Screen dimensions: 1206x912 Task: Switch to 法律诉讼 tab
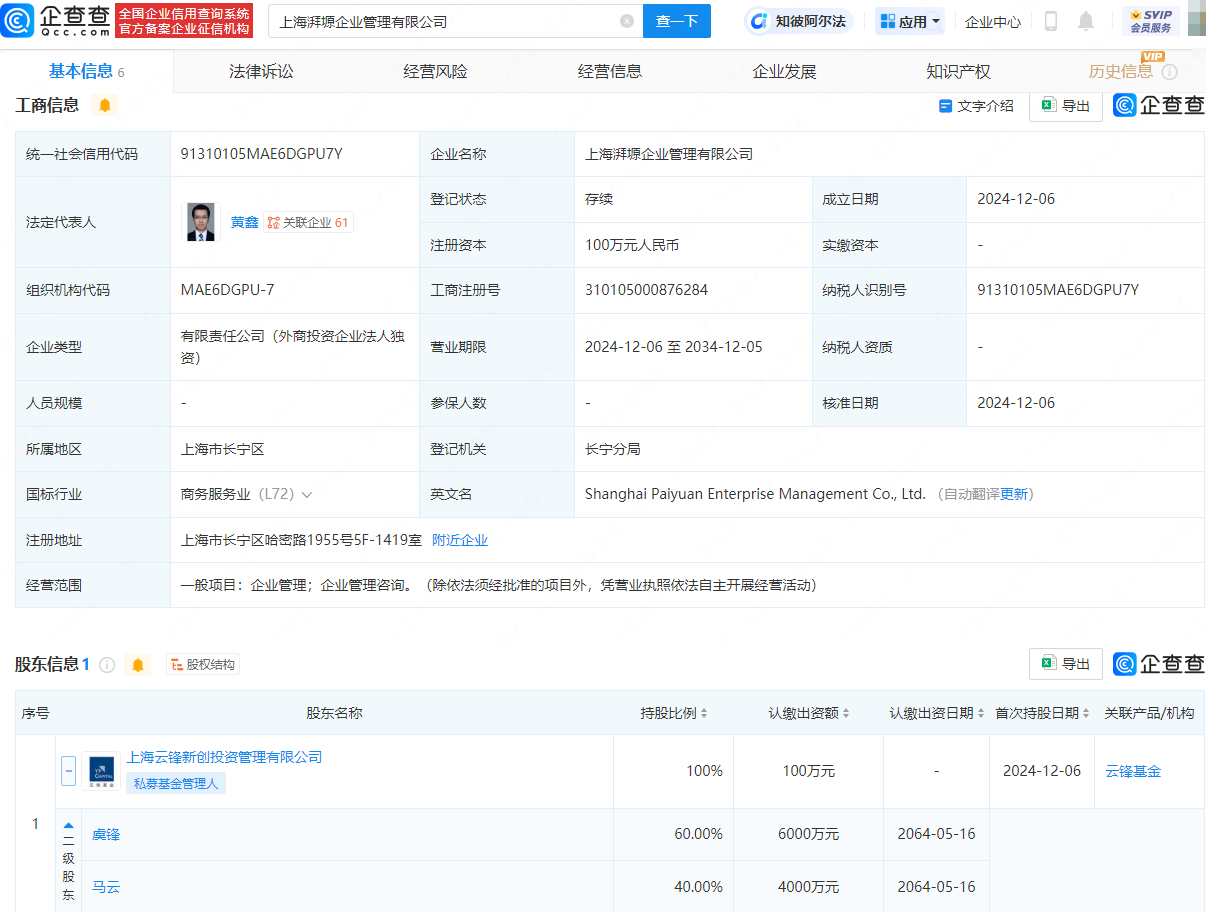[261, 72]
